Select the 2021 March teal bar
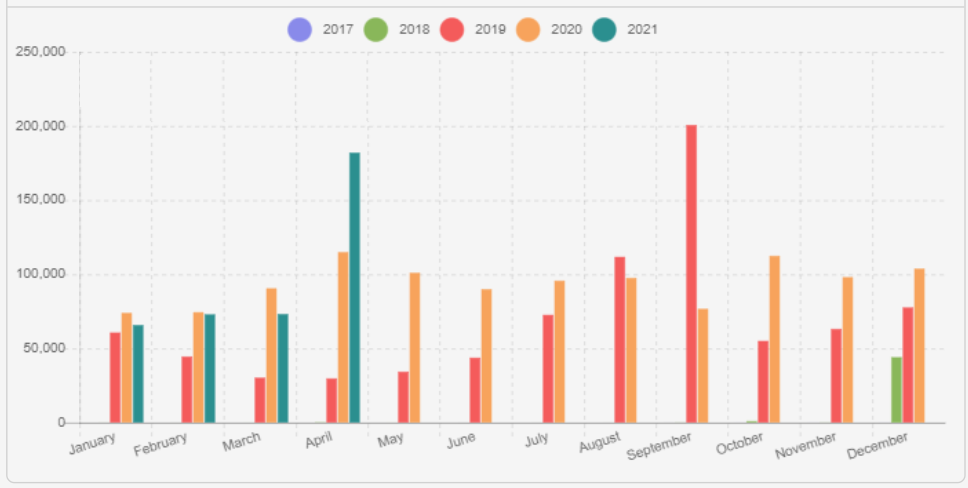This screenshot has height=488, width=968. pyautogui.click(x=283, y=369)
